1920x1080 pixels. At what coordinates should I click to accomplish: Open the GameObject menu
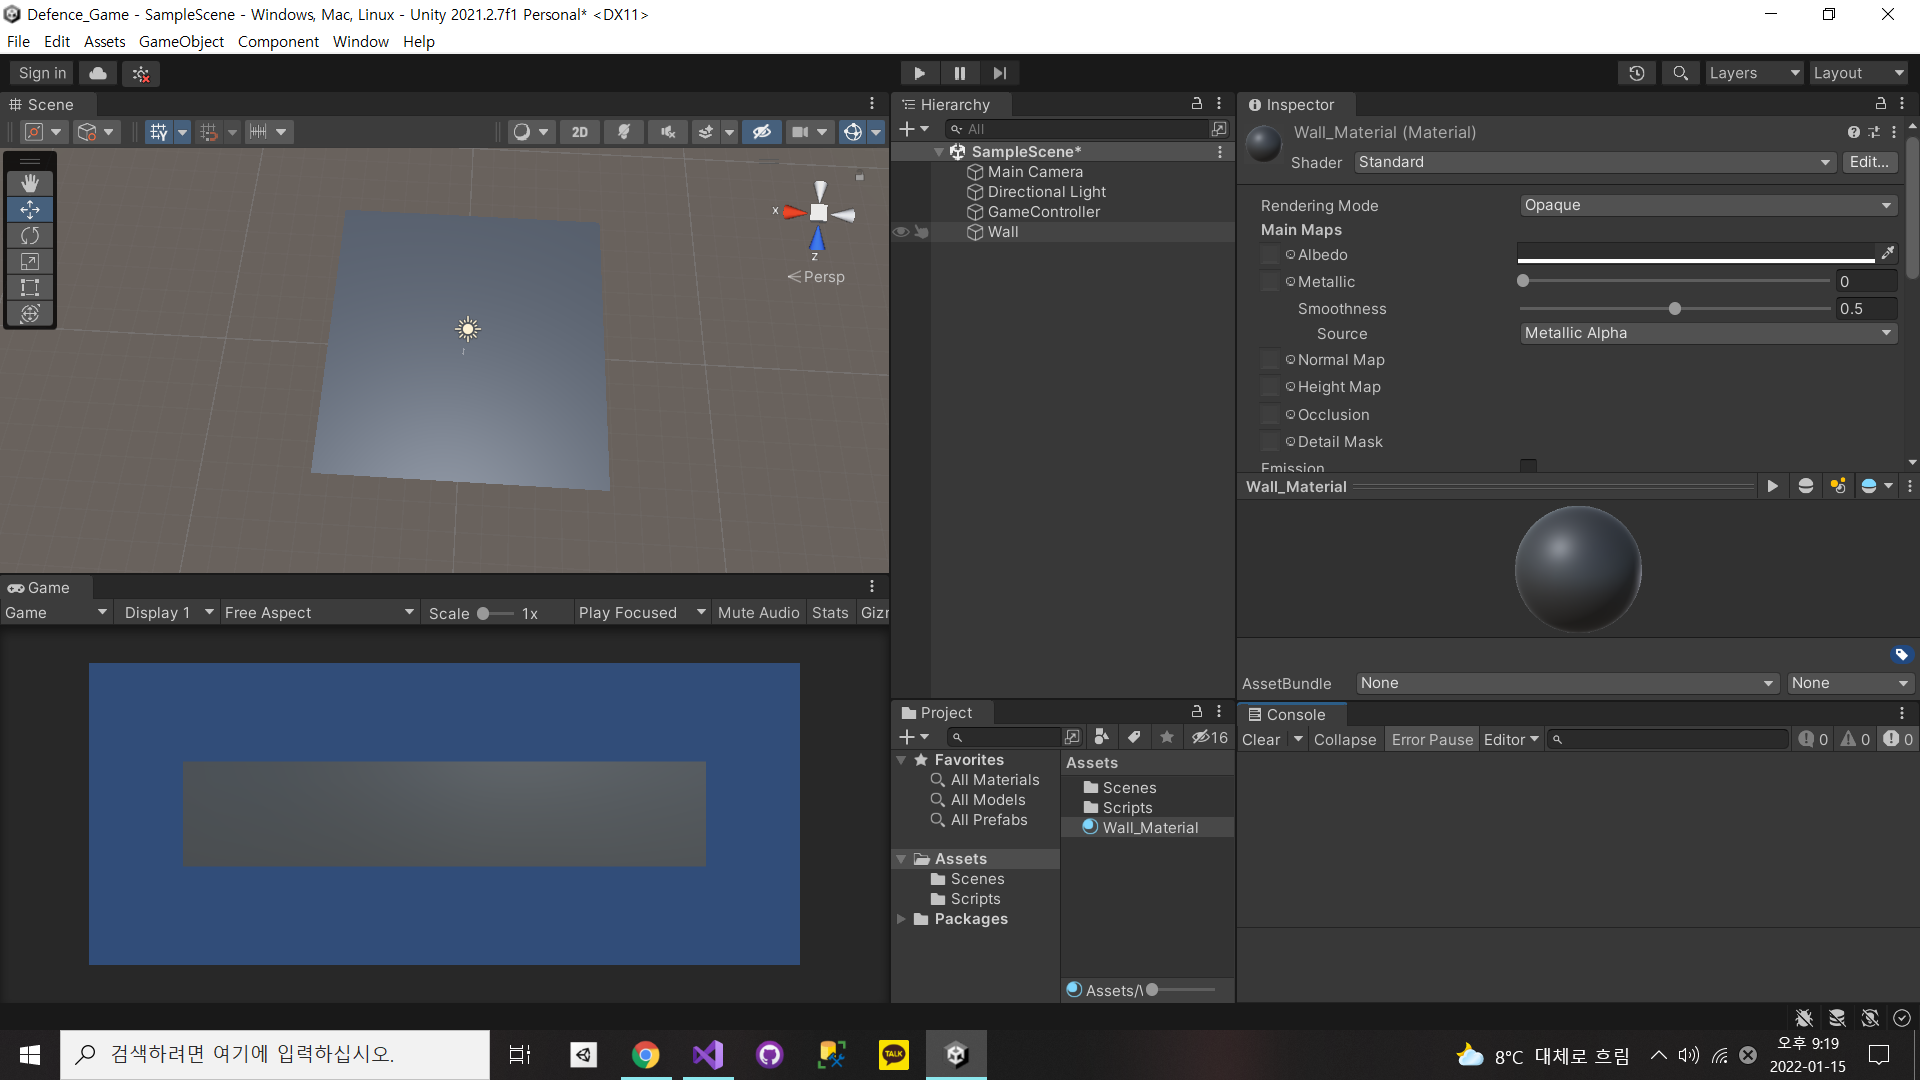click(x=181, y=42)
